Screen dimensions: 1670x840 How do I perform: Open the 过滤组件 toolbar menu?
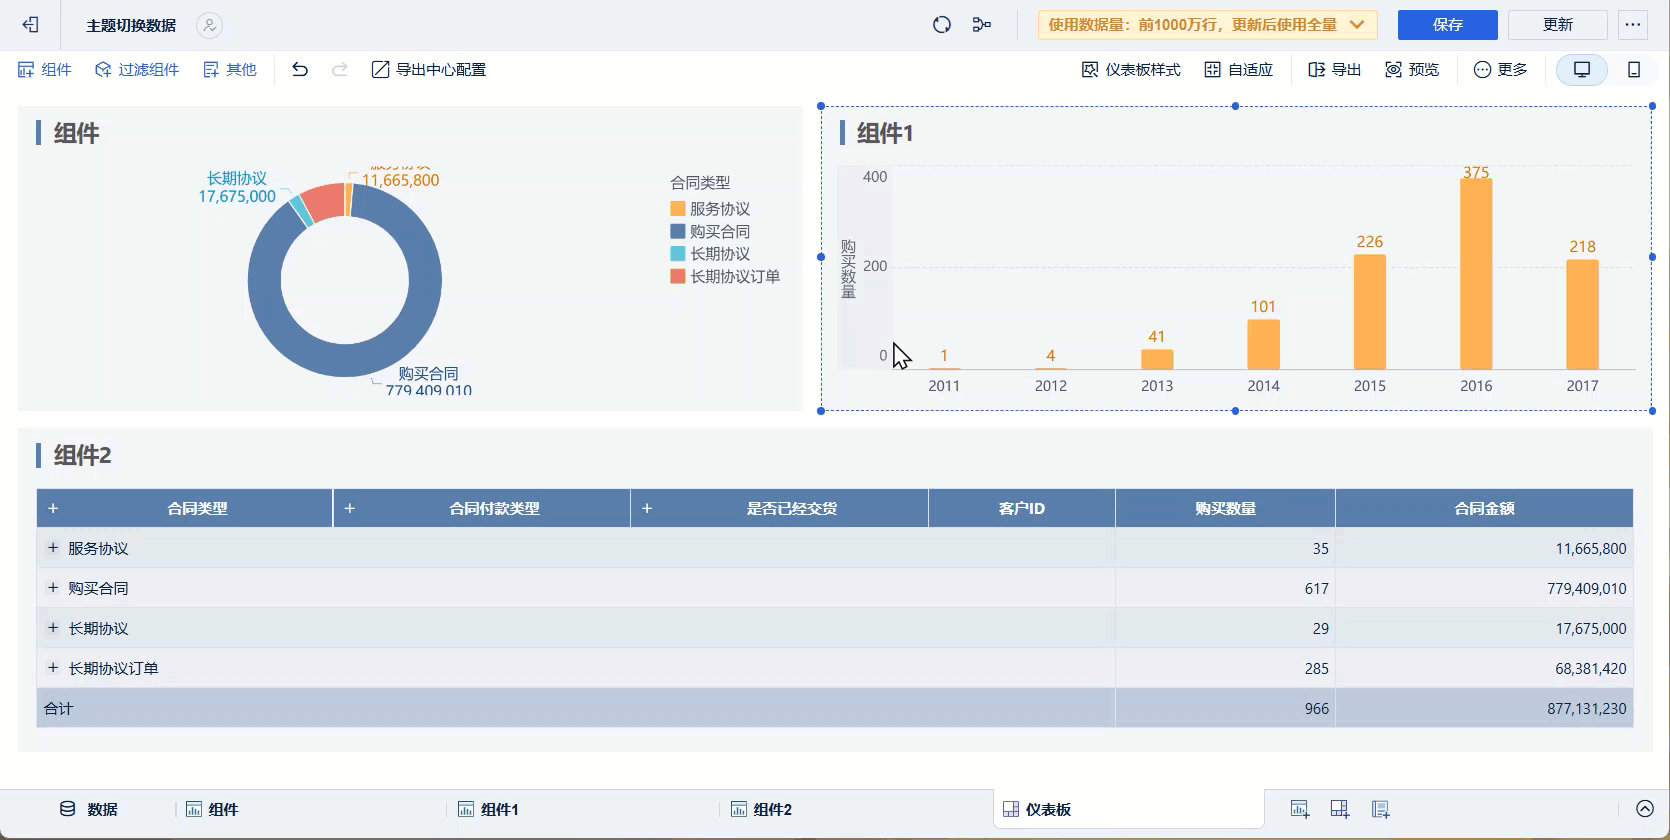[x=137, y=70]
